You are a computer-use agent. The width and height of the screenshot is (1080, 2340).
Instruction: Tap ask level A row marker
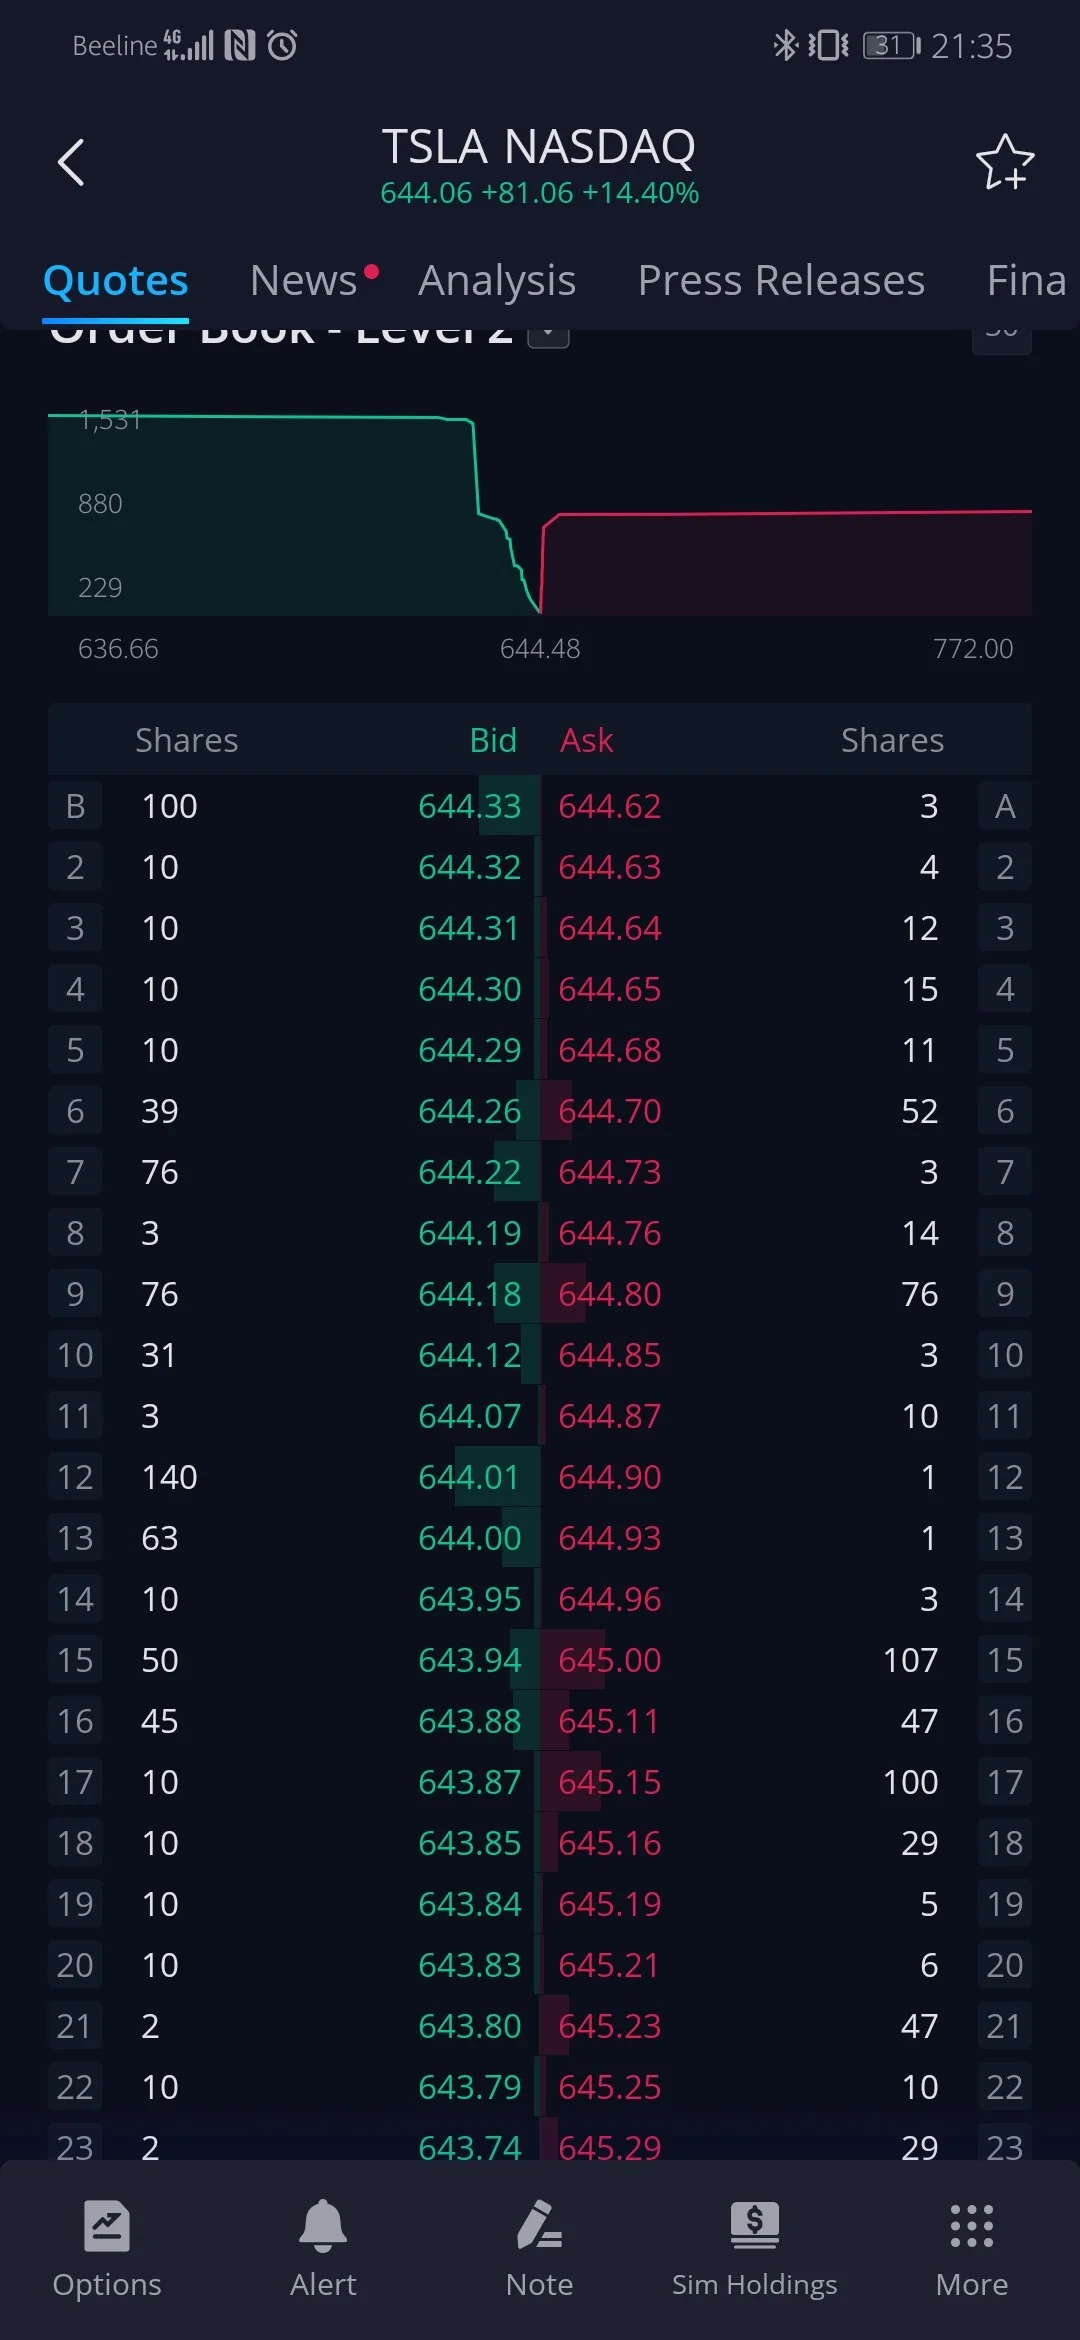pyautogui.click(x=1005, y=806)
